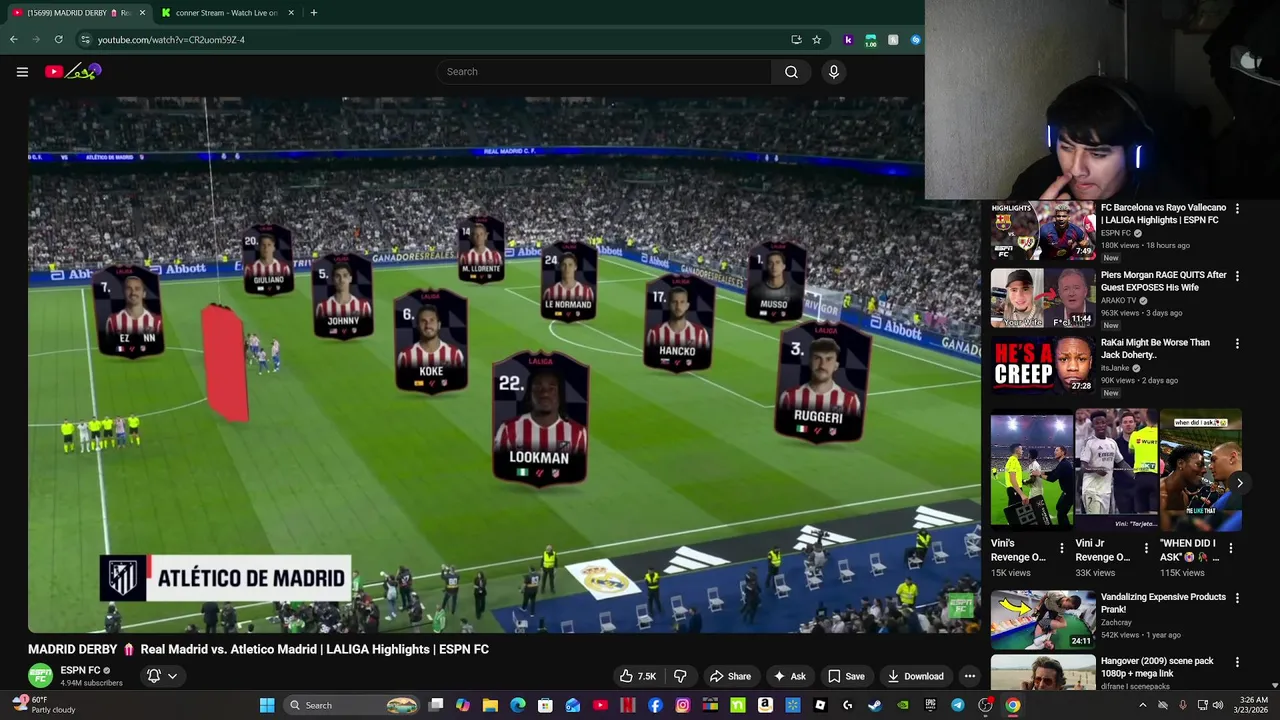Open RaKai Might Be Worse video thumbnail

tap(1043, 365)
